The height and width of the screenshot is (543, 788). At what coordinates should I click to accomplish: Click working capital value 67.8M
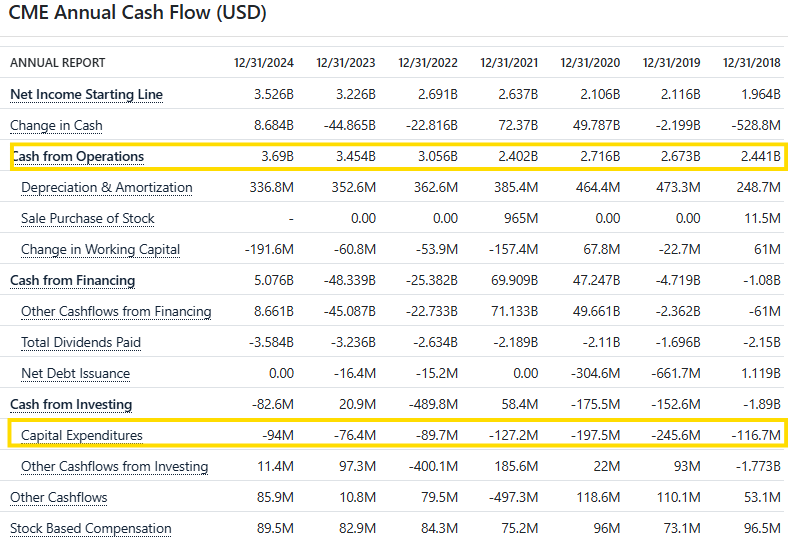click(602, 250)
